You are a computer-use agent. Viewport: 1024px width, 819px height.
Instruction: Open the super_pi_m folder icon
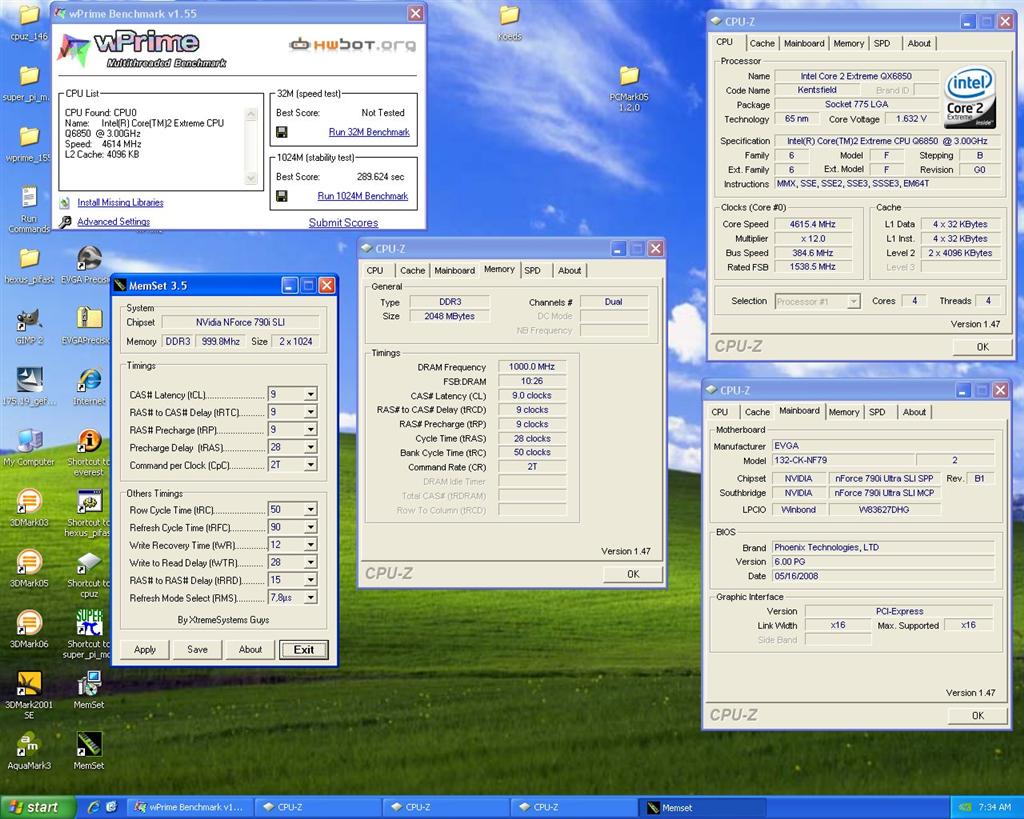[29, 76]
